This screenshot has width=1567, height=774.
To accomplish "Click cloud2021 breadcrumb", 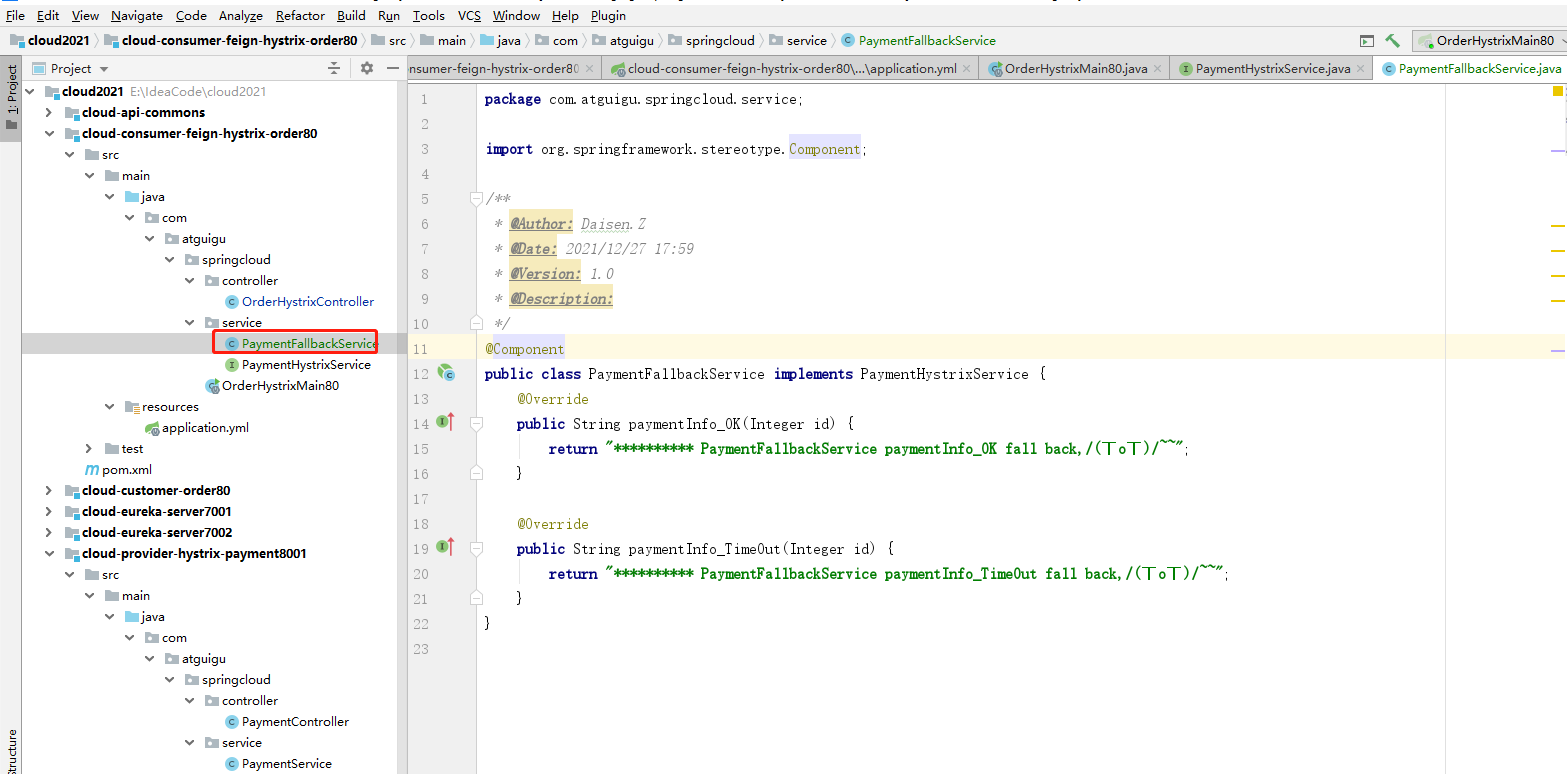I will pyautogui.click(x=58, y=41).
